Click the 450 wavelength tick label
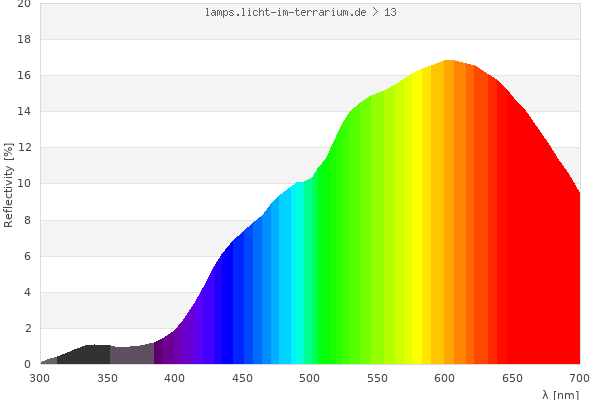Screen dimensions: 600x400 coord(242,378)
